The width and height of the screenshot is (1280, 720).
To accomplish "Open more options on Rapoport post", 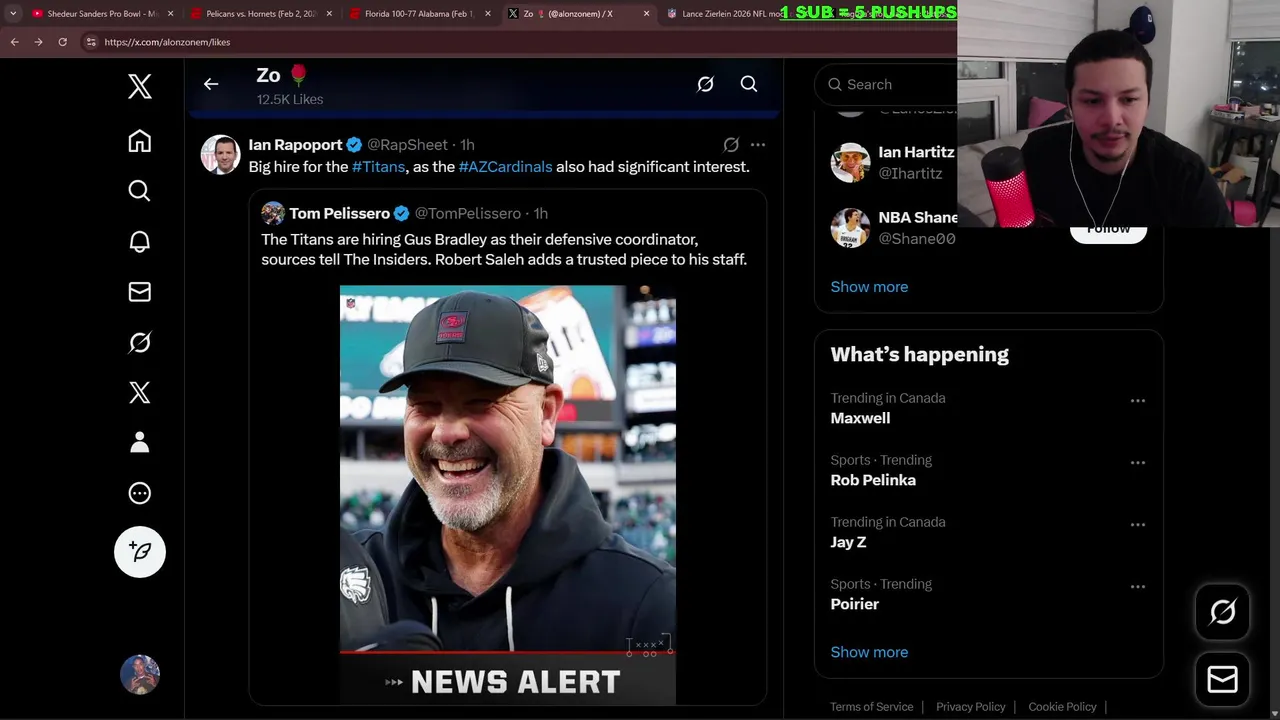I will tap(758, 145).
